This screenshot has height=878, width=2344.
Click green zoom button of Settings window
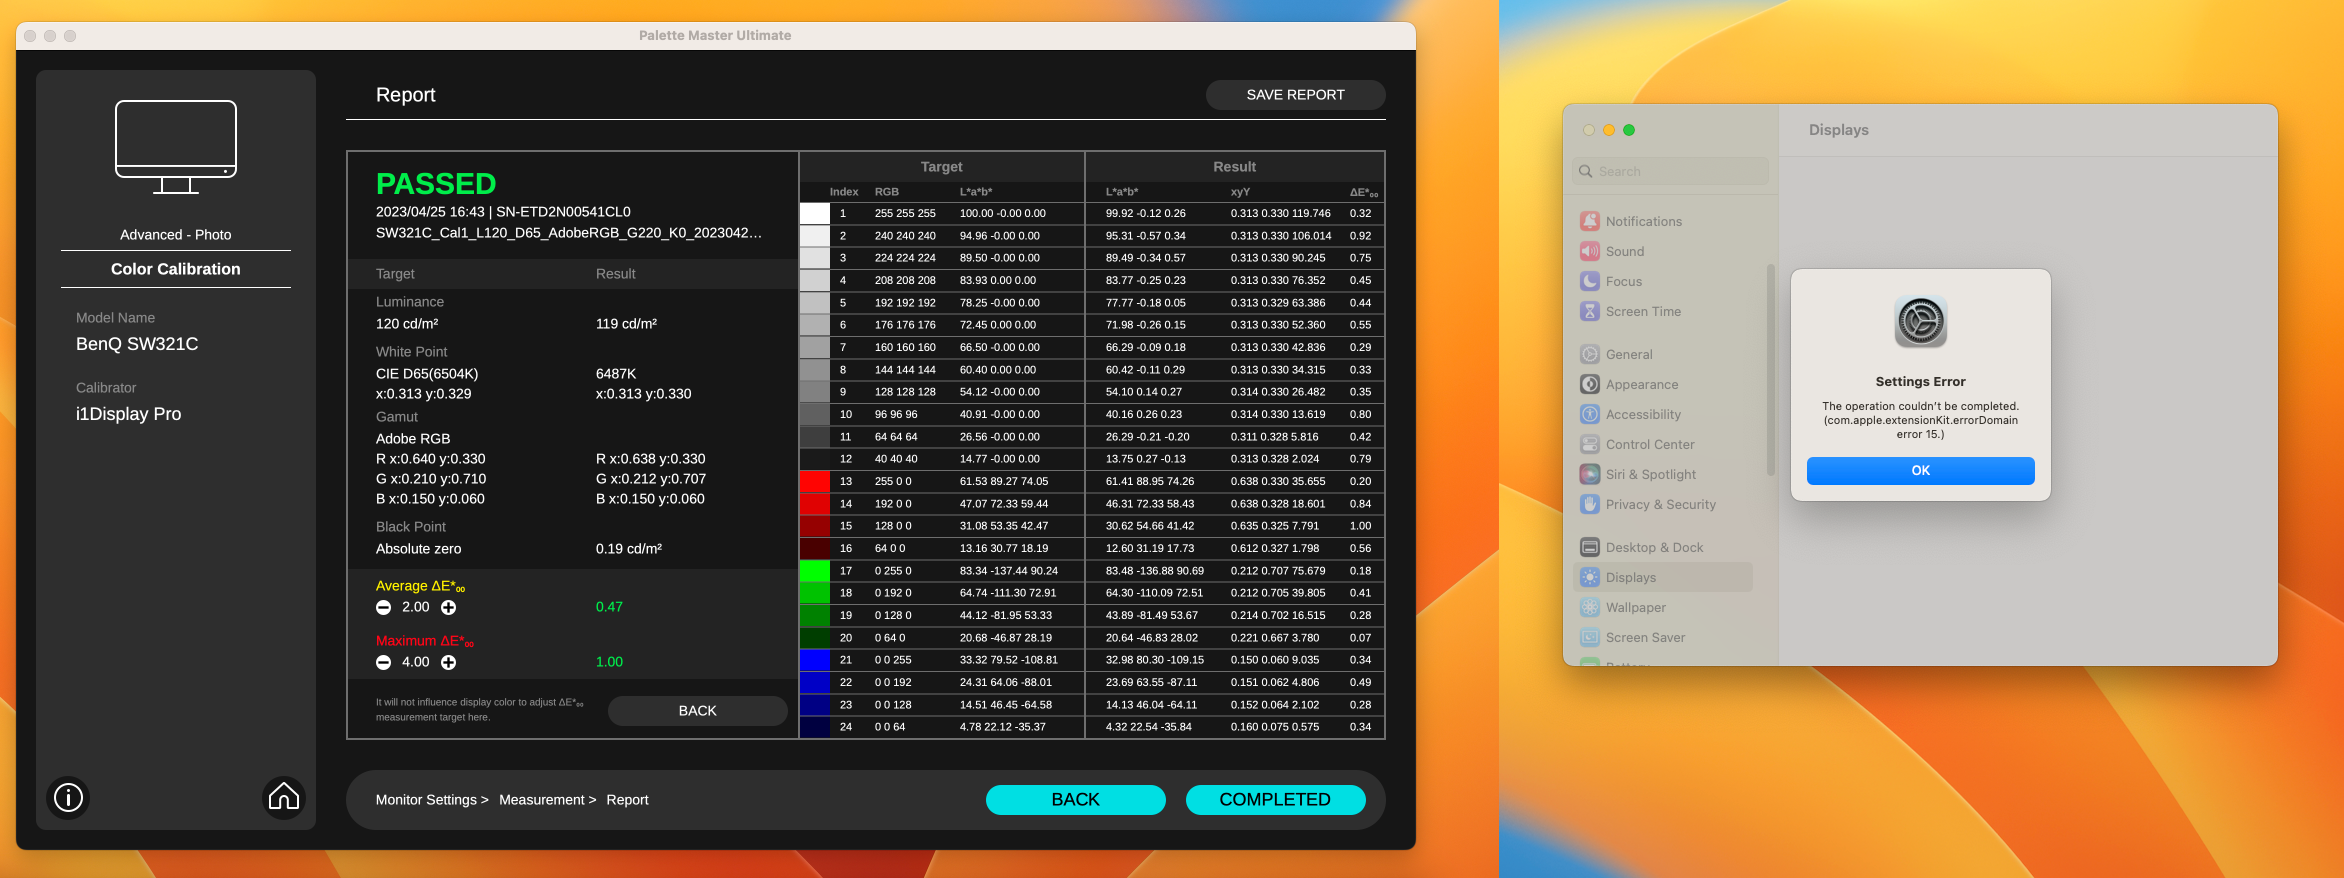coord(1629,130)
